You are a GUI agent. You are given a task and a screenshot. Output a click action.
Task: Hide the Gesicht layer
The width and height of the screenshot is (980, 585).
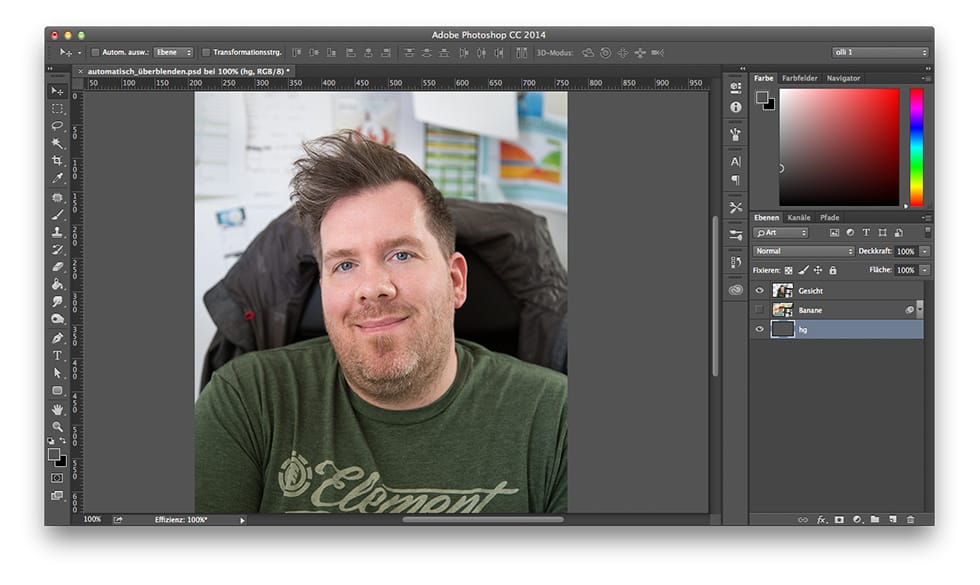pyautogui.click(x=759, y=291)
